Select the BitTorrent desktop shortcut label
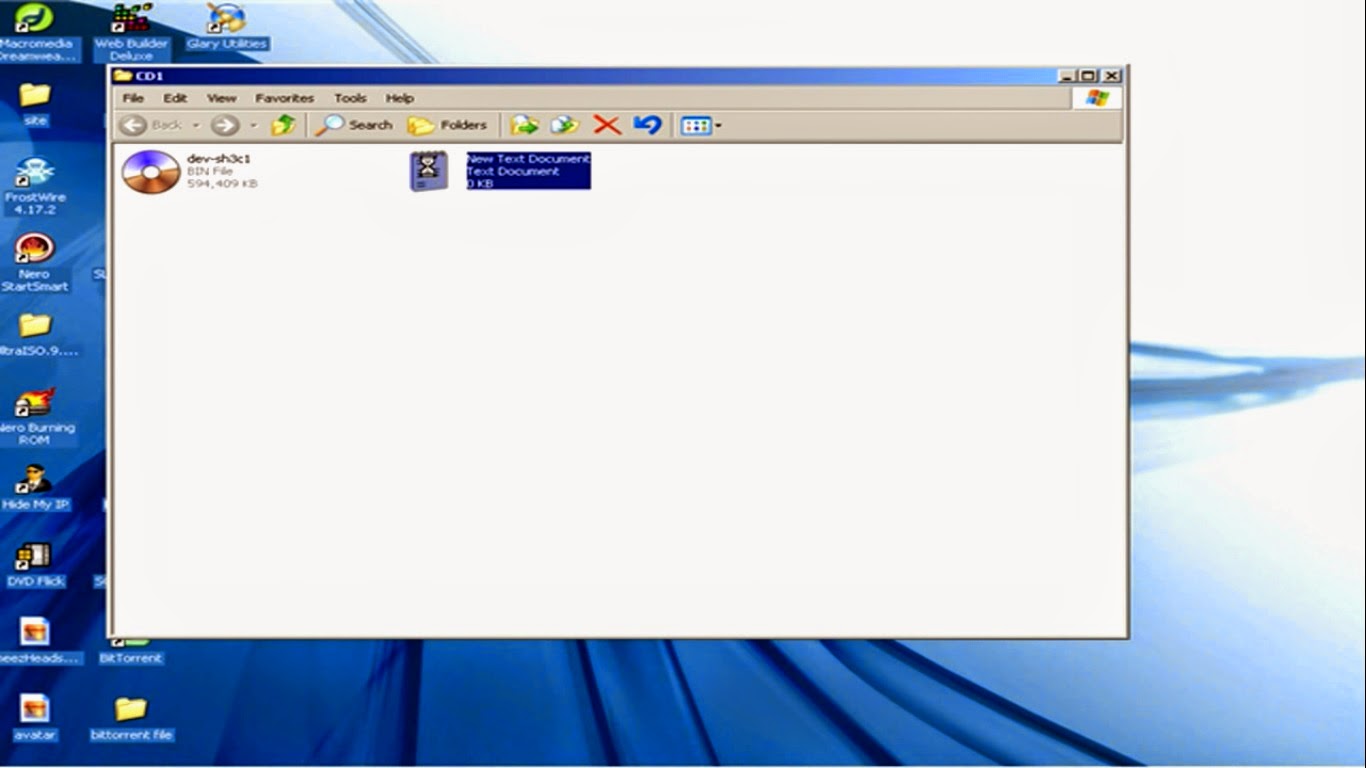The image size is (1366, 768). (x=130, y=658)
